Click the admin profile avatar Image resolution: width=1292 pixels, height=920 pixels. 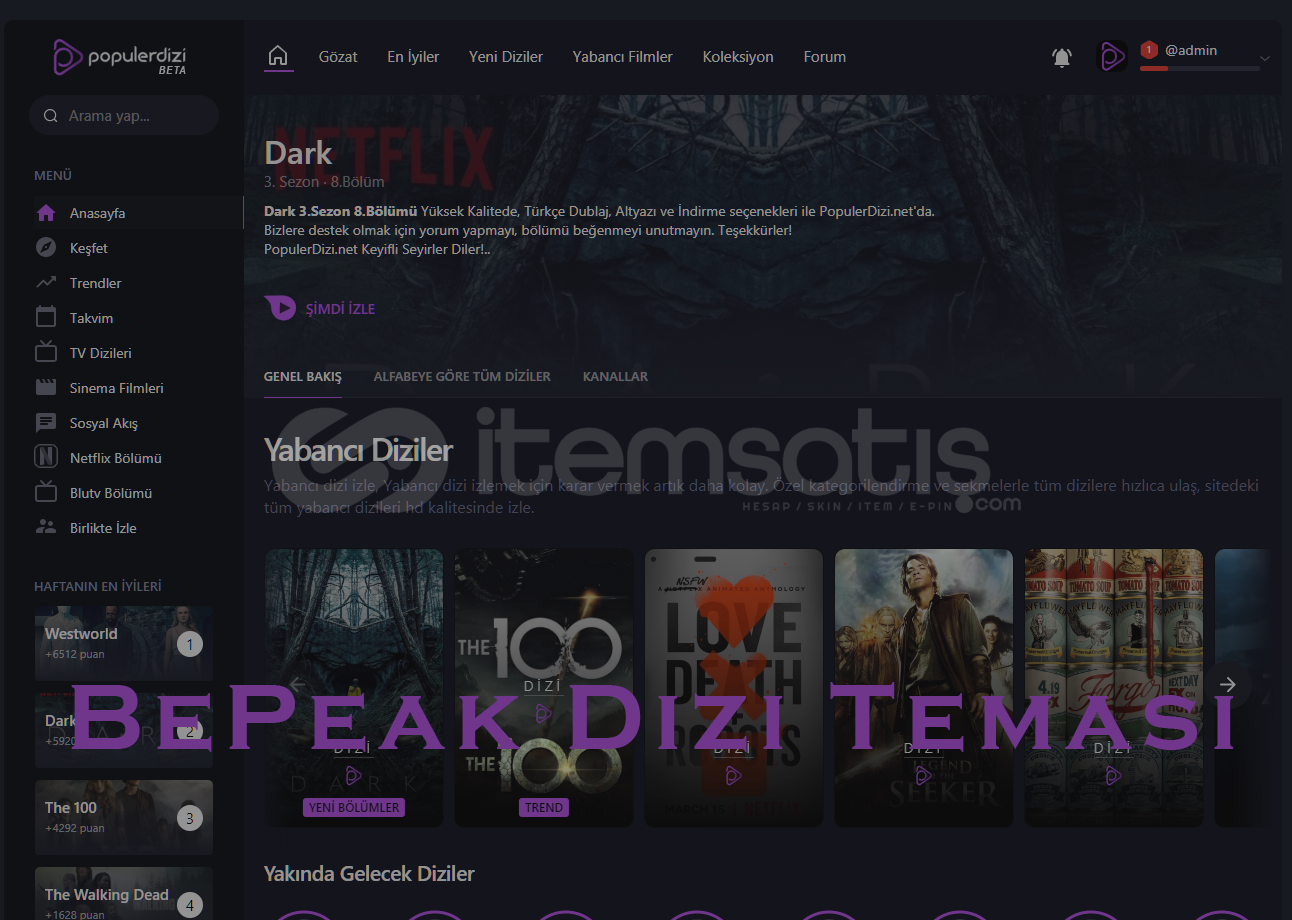1112,57
